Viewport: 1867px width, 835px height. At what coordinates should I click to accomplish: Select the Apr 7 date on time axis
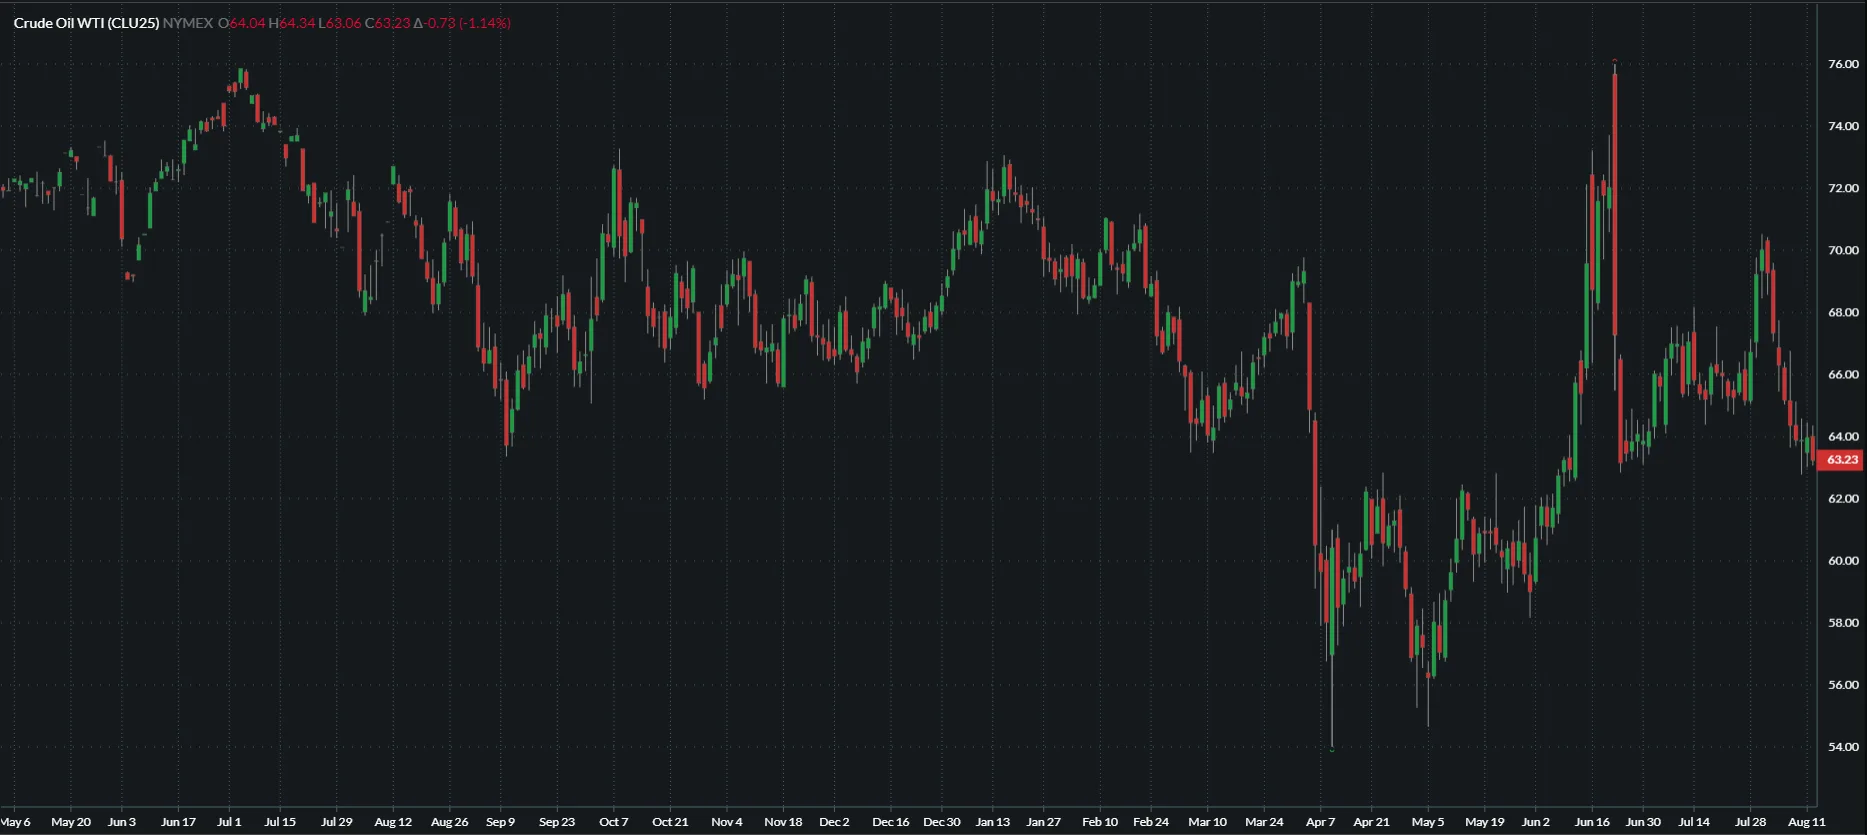point(1320,822)
